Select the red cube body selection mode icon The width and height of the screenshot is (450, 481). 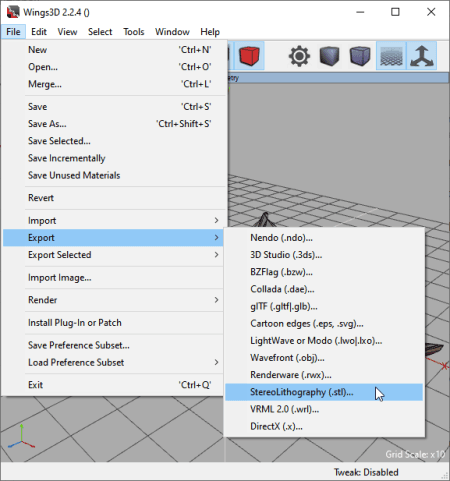(x=249, y=56)
